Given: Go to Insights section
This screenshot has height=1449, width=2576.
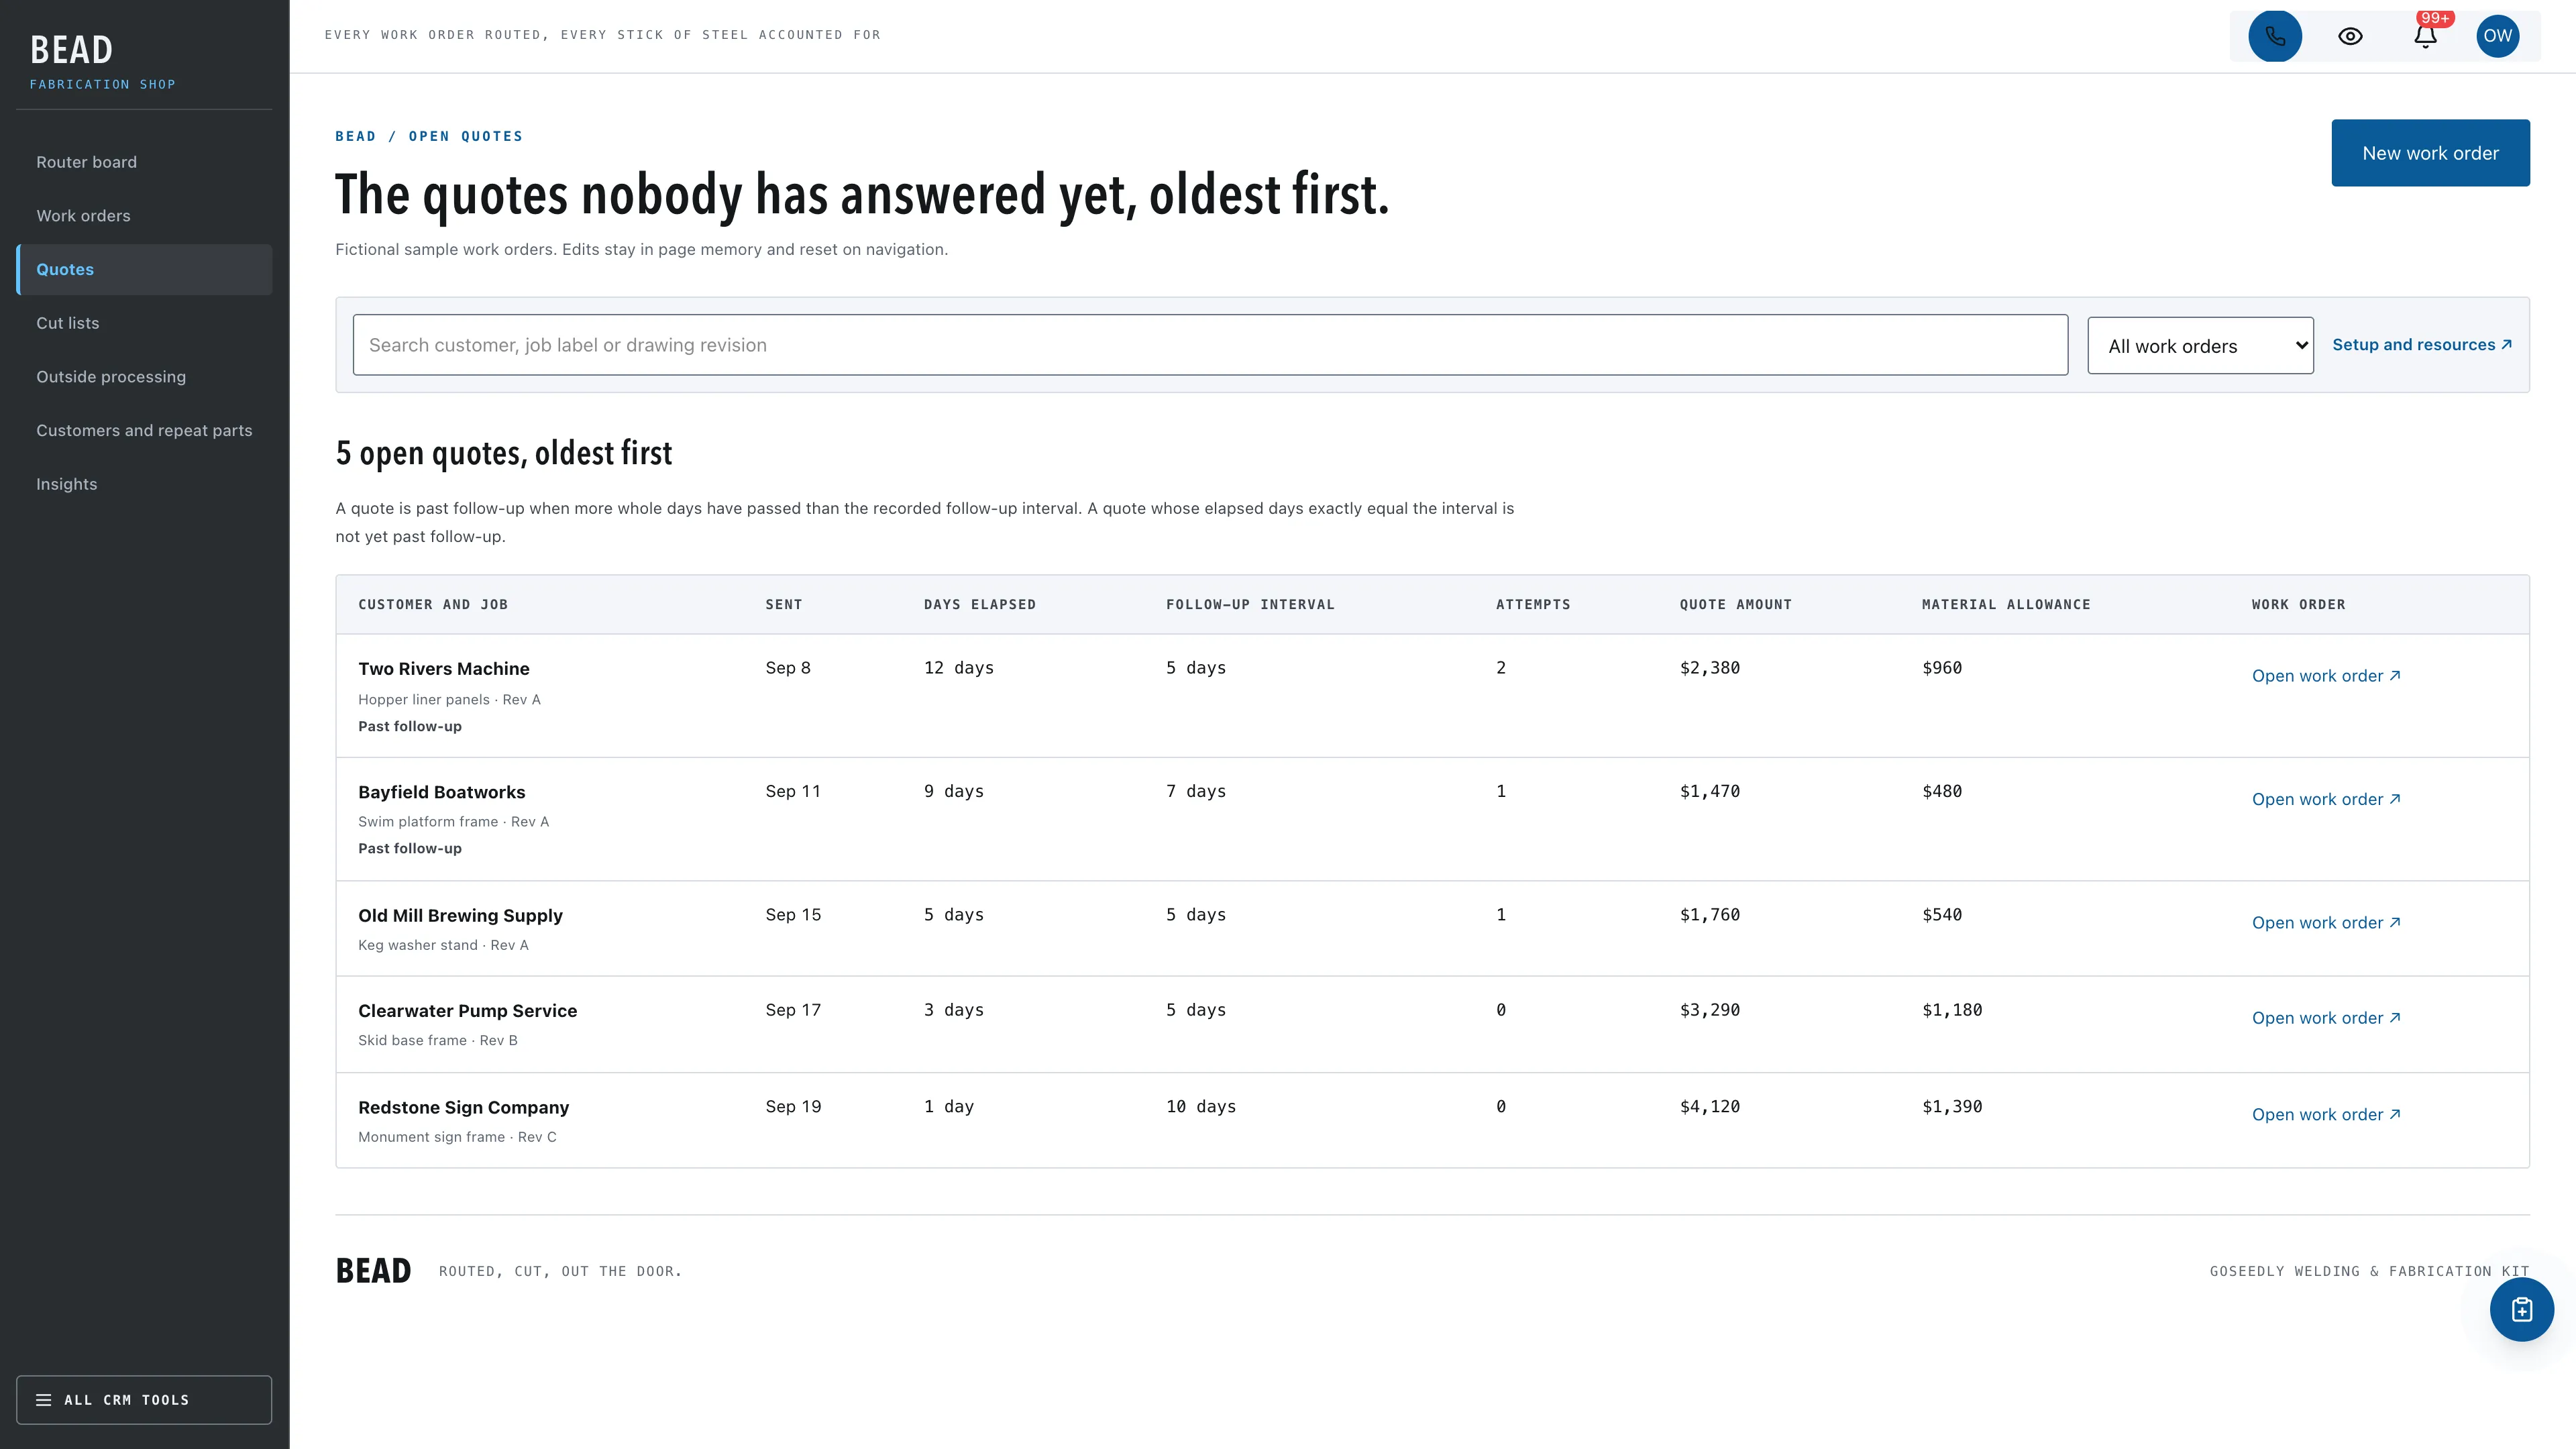Looking at the screenshot, I should coord(144,484).
